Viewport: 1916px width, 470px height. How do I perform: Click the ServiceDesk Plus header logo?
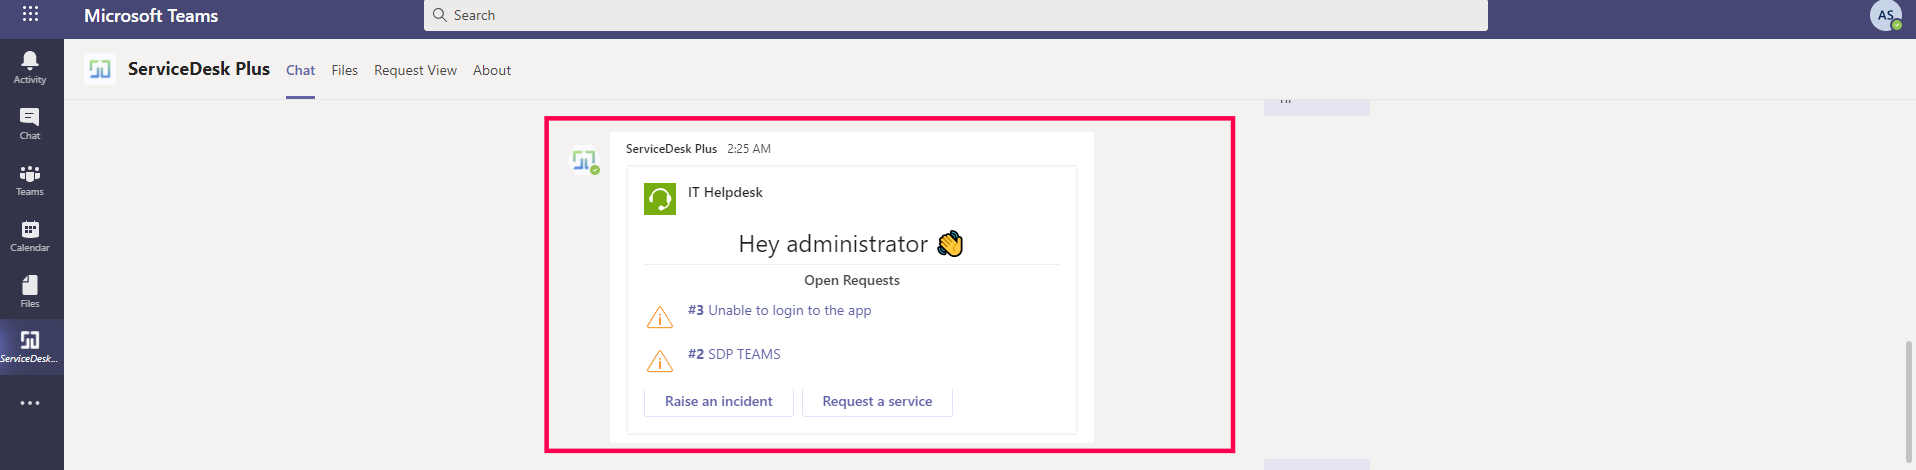click(100, 69)
